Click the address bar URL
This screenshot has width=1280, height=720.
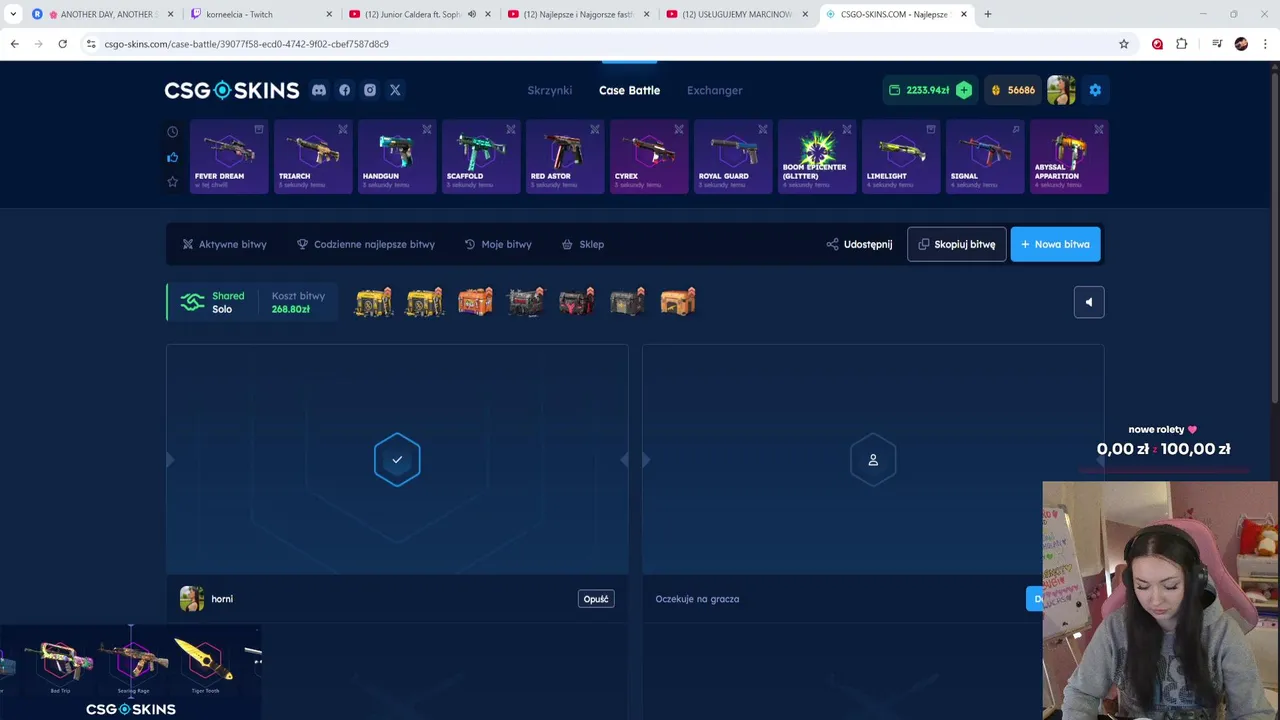247,44
